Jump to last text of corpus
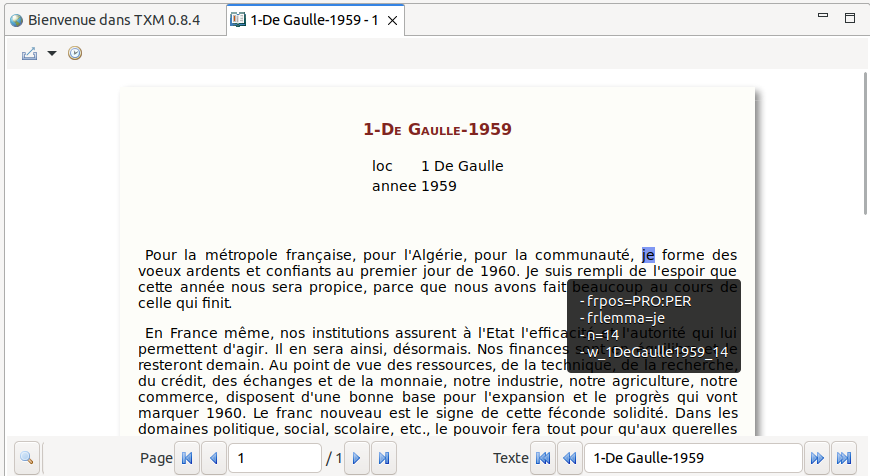870x476 pixels. pyautogui.click(x=843, y=458)
